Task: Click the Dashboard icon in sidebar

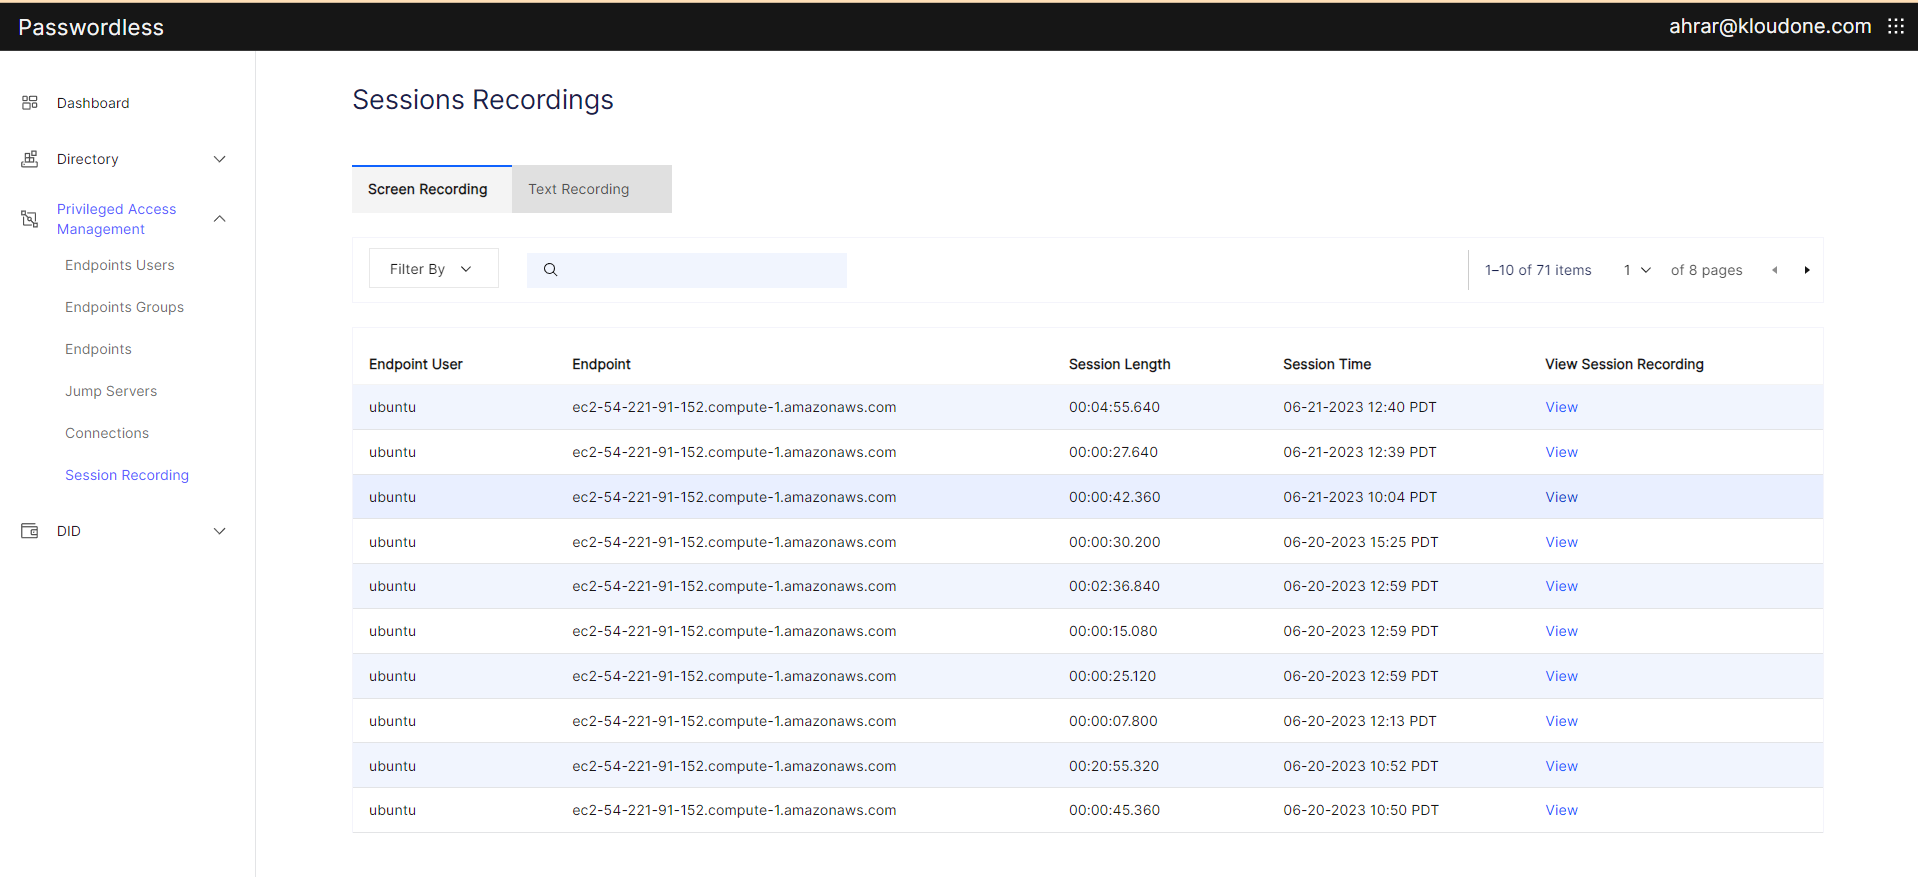Action: [30, 103]
